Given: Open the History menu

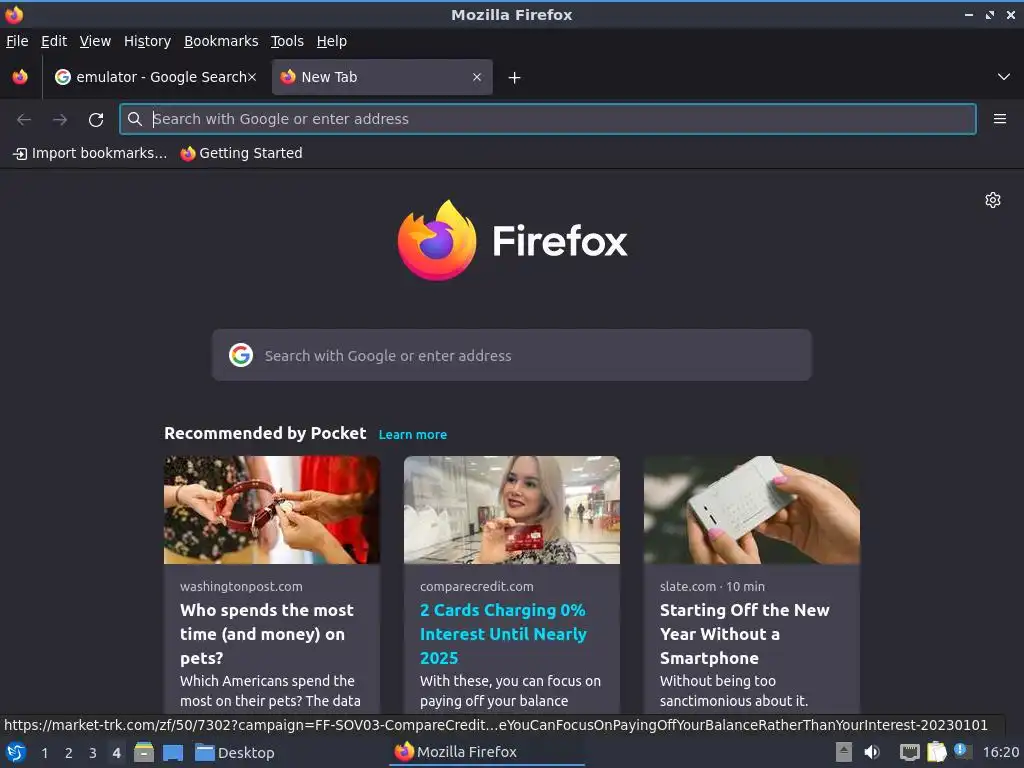Looking at the screenshot, I should (x=148, y=41).
